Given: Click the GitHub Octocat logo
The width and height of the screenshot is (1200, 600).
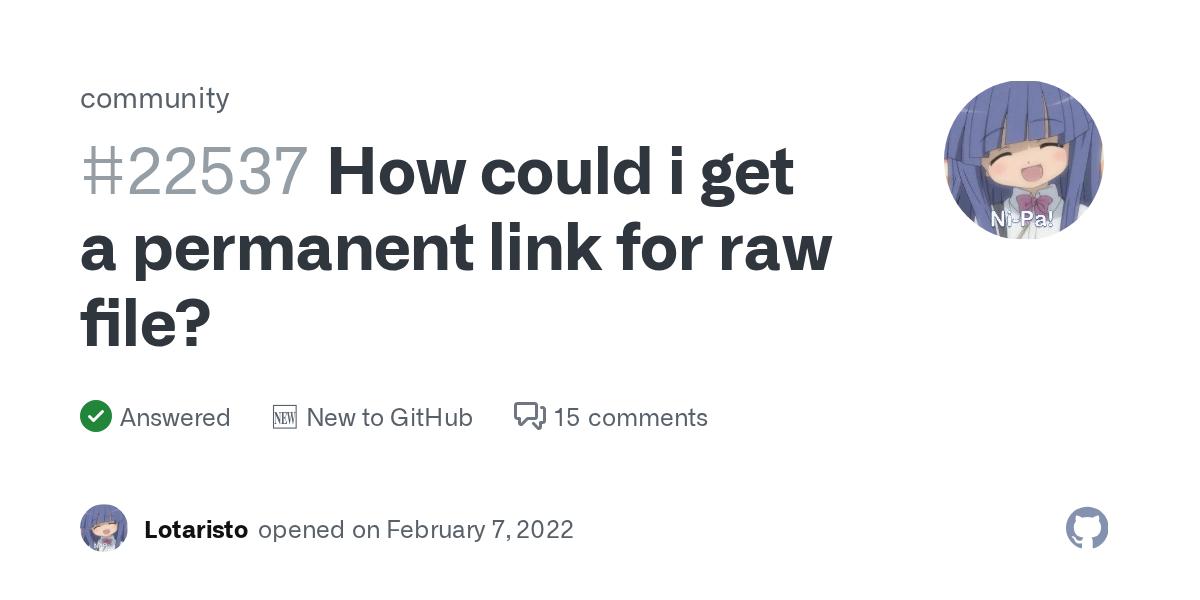Looking at the screenshot, I should click(1087, 528).
